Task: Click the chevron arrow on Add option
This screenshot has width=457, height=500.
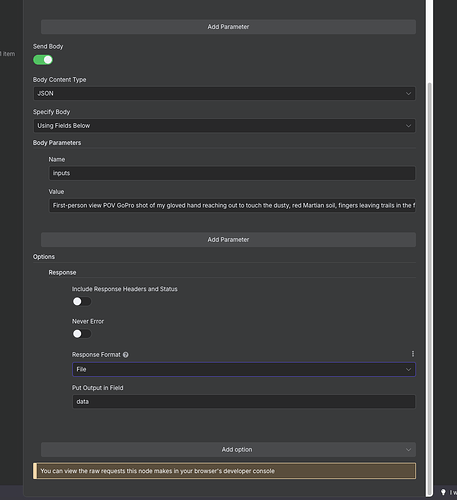Action: [x=408, y=450]
